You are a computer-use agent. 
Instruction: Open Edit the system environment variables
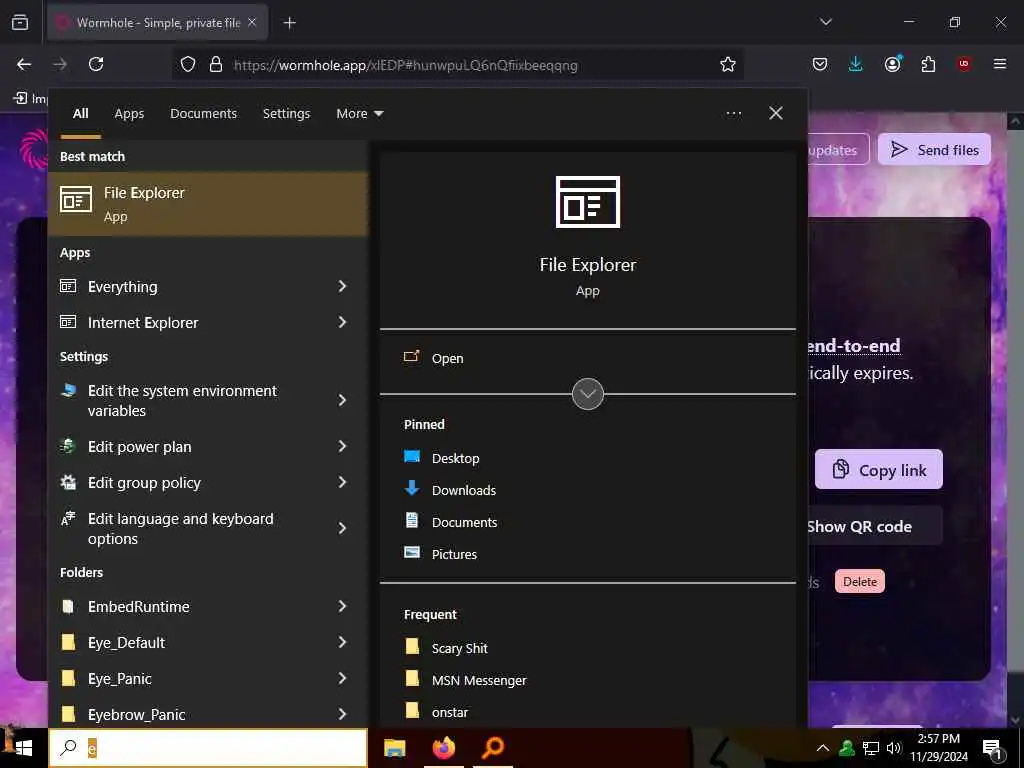coord(182,400)
